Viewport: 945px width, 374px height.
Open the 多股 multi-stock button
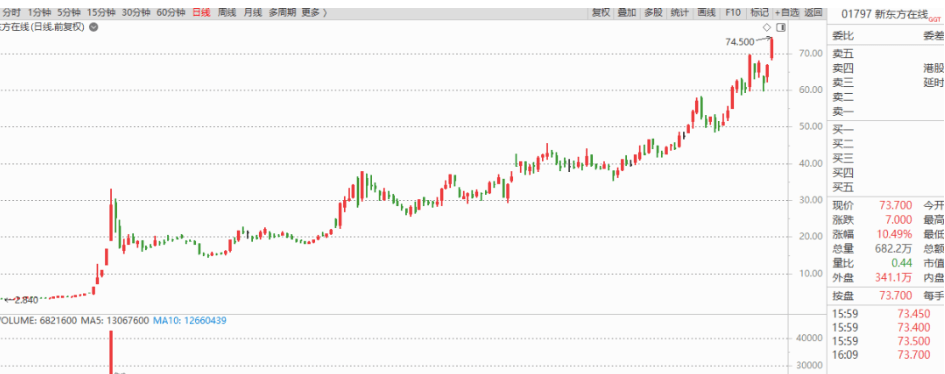653,12
